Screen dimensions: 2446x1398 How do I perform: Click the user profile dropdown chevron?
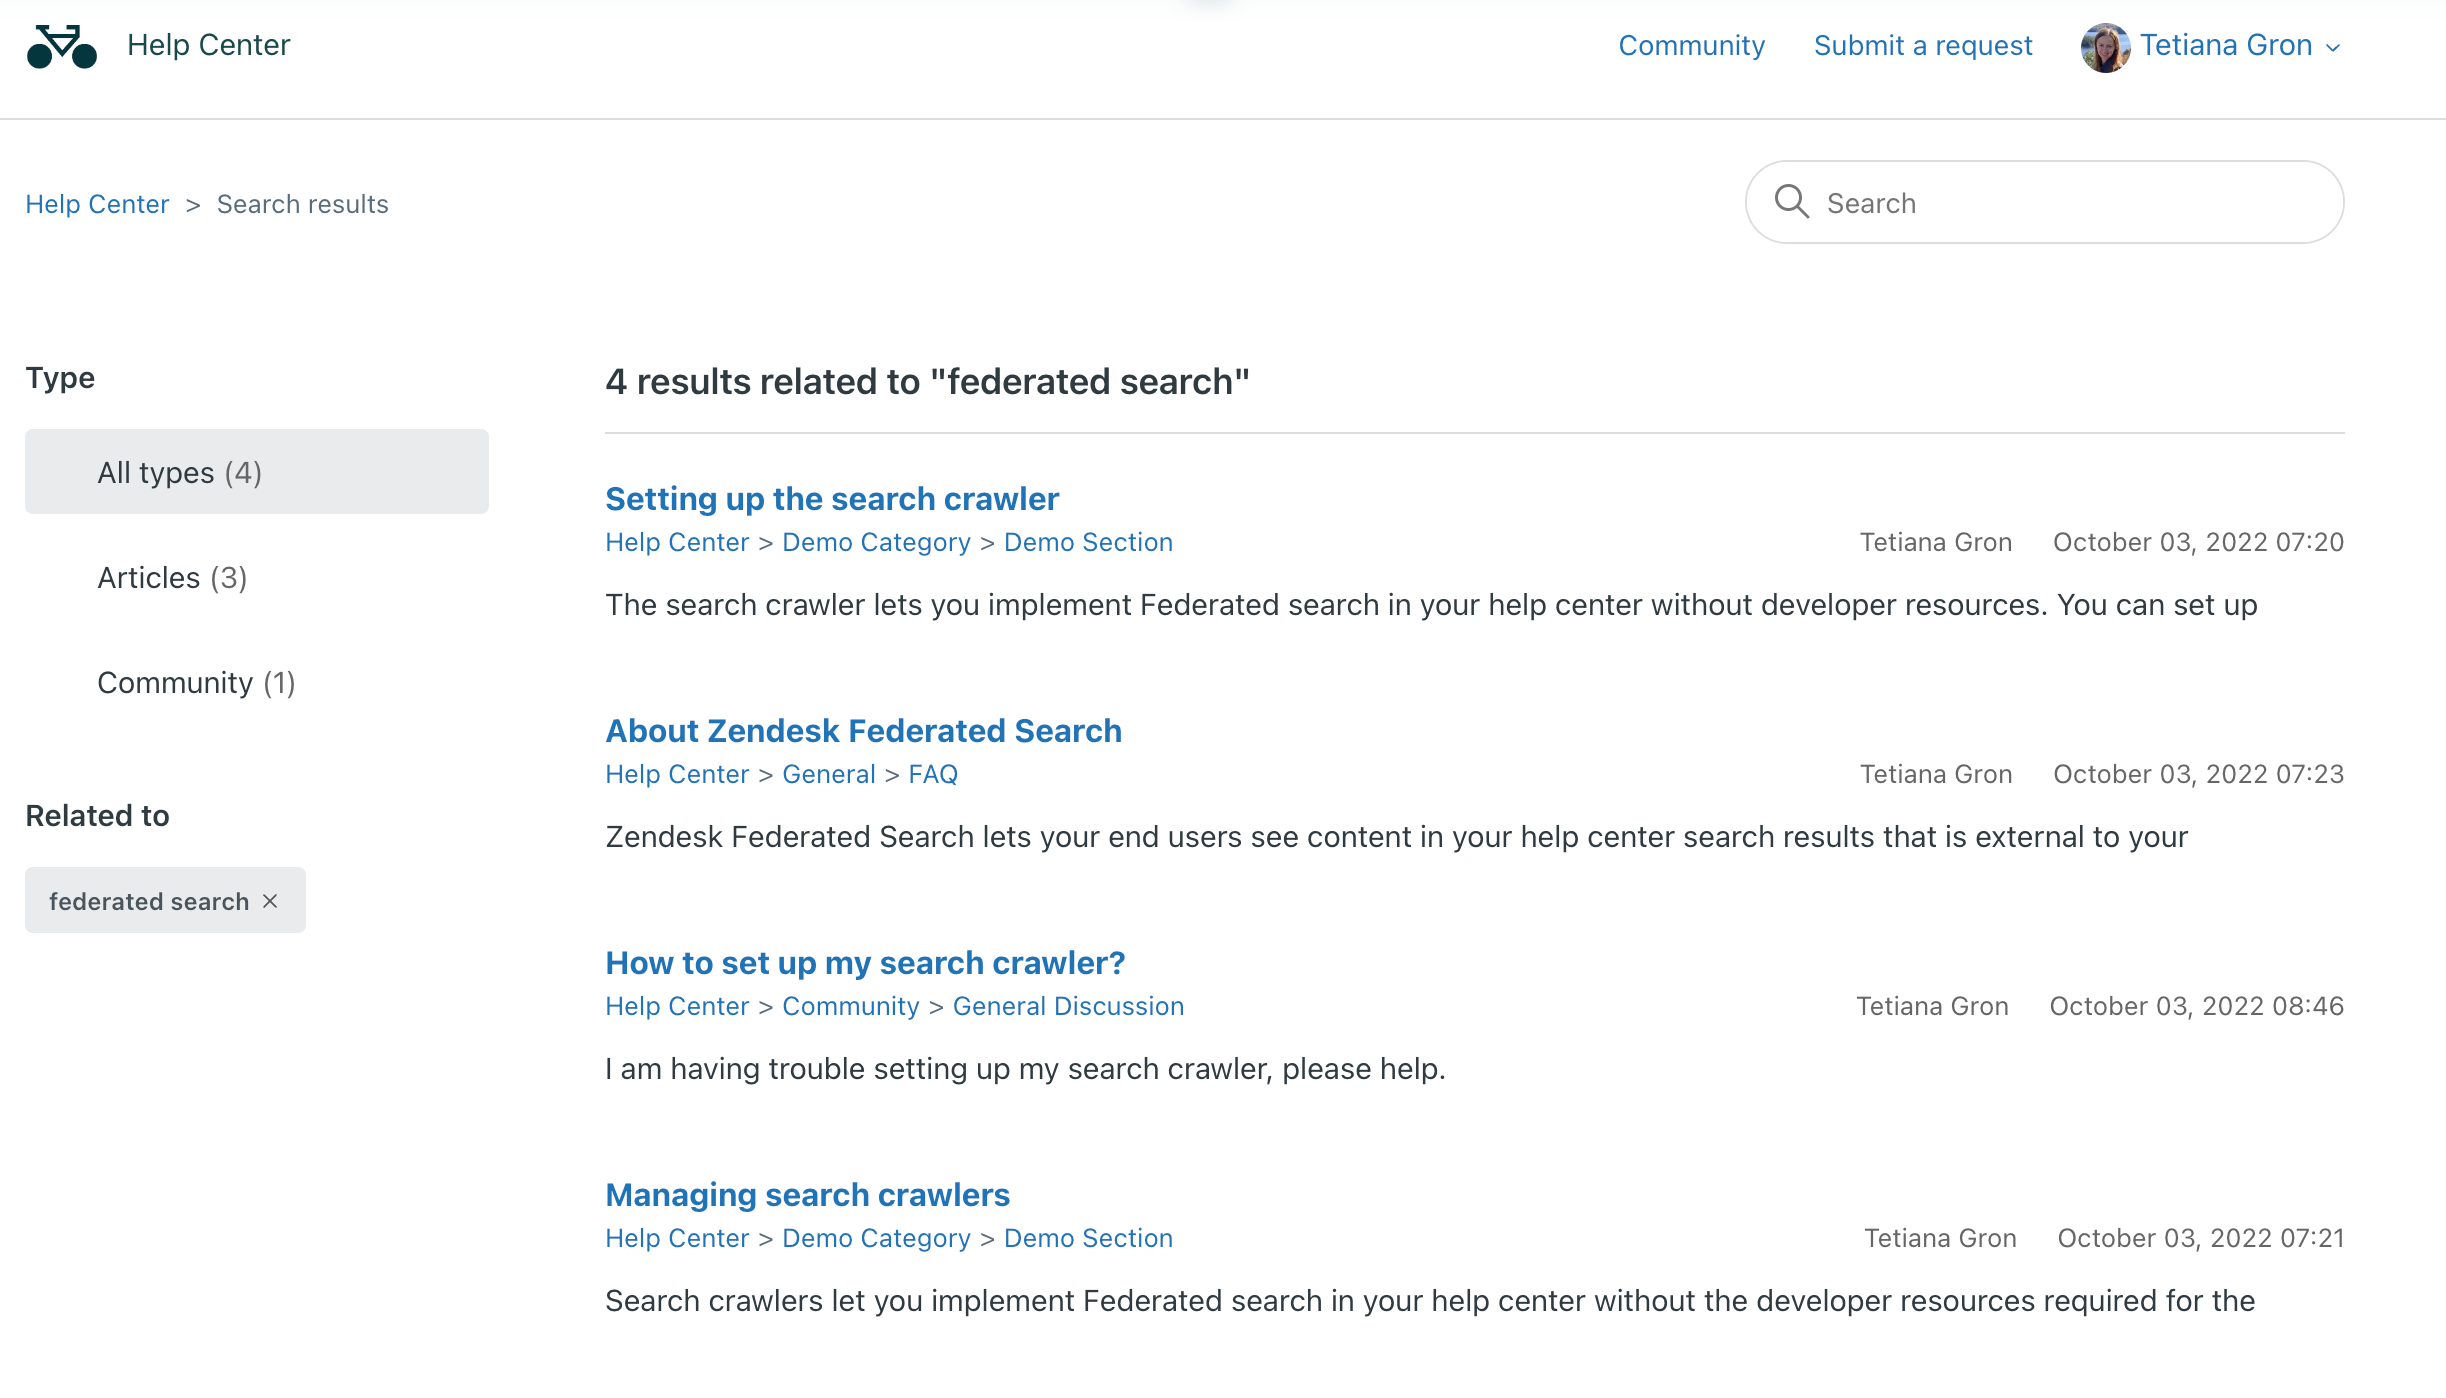(2337, 47)
